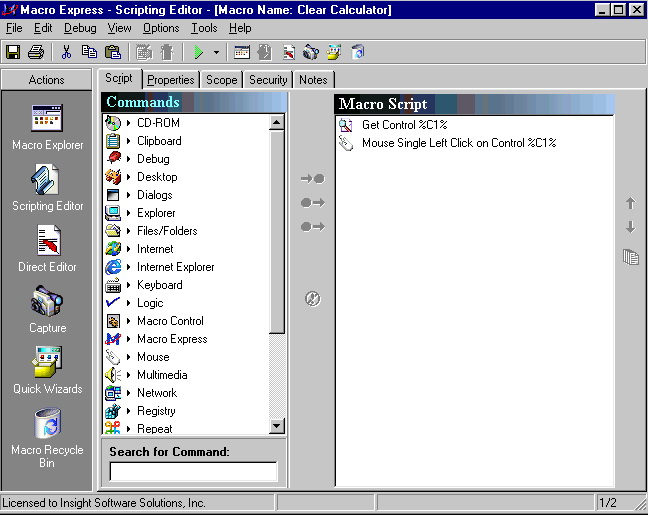Expand the Clipboard command category
This screenshot has height=517, width=648.
129,141
